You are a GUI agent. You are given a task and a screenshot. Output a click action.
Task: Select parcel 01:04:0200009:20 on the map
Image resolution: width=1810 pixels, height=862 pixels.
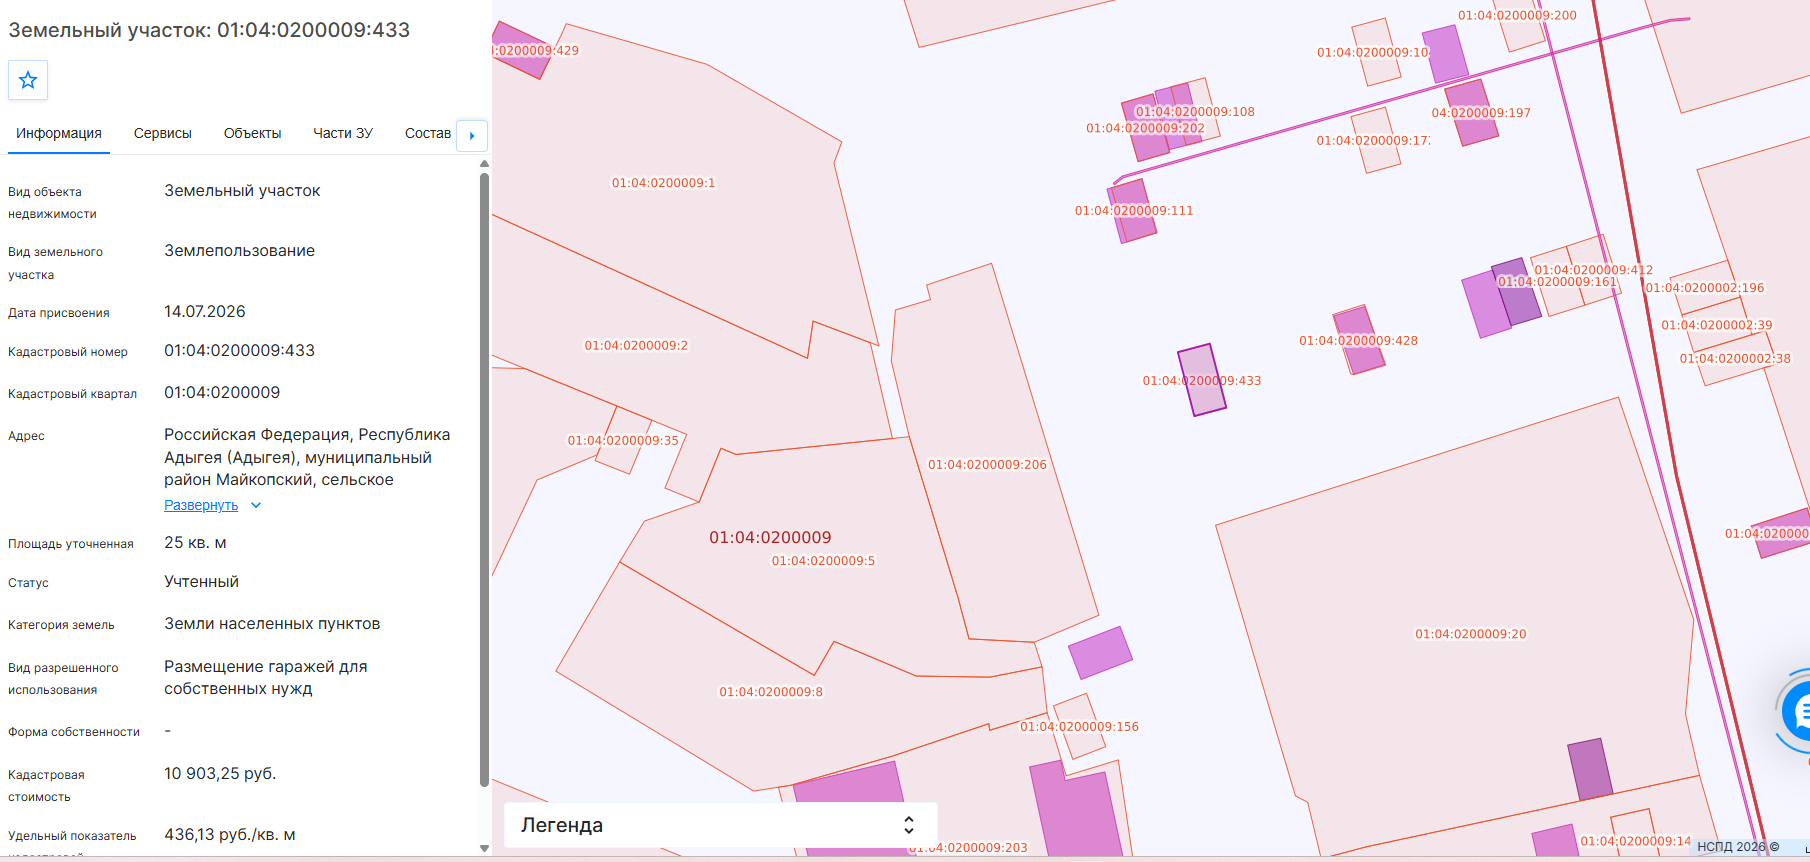(1470, 634)
